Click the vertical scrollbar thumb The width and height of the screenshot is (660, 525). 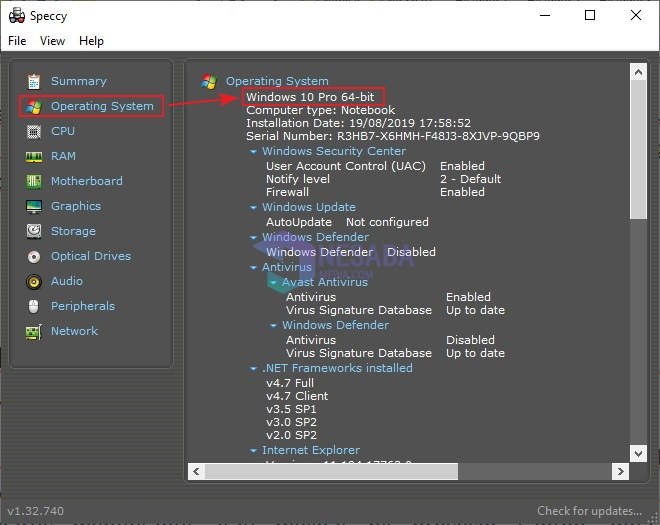pyautogui.click(x=638, y=149)
